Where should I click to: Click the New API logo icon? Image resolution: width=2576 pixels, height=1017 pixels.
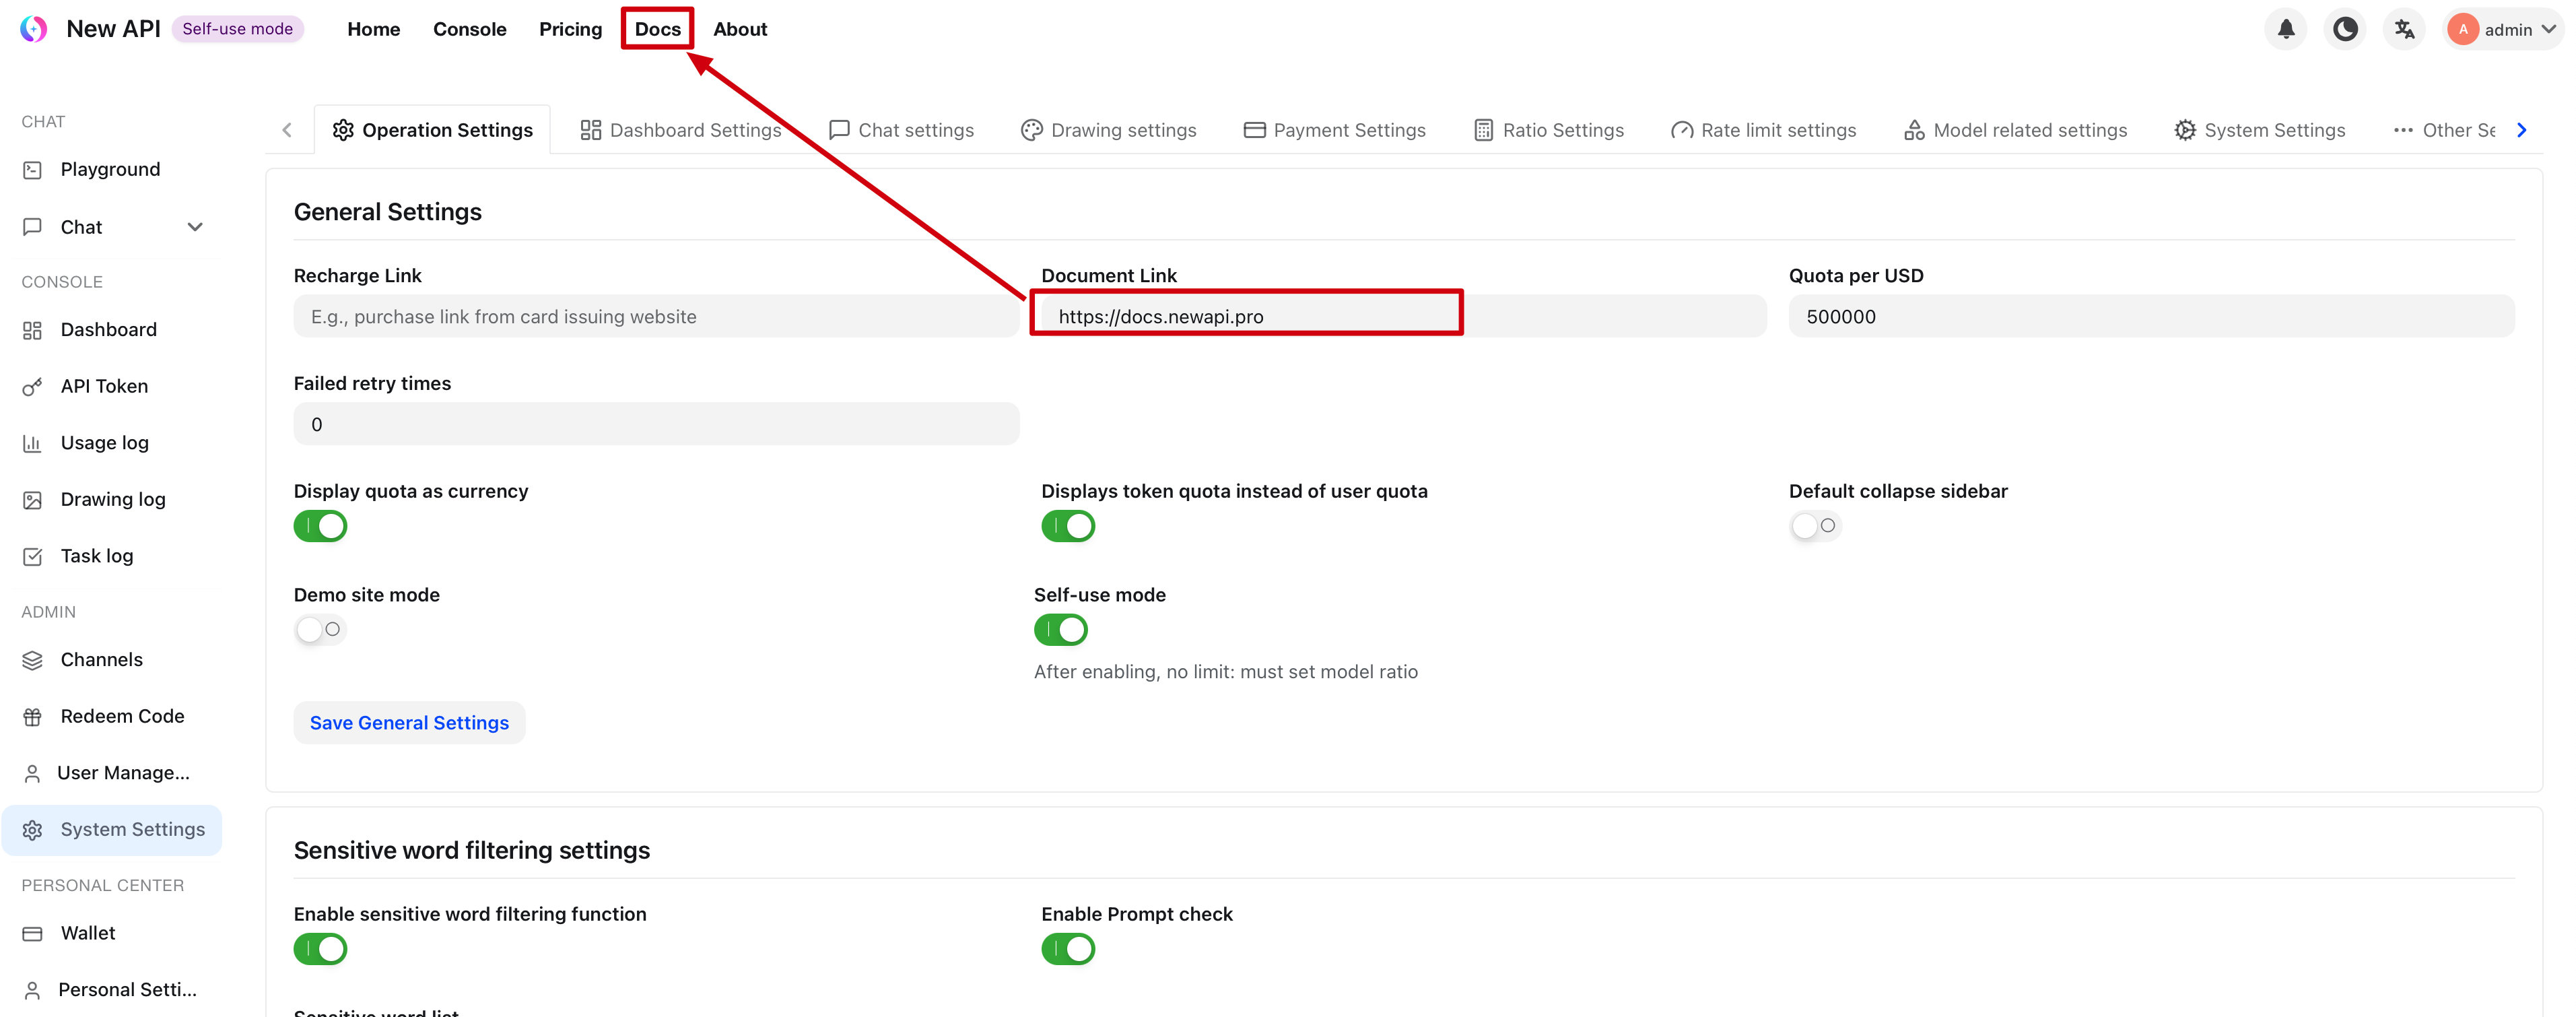[33, 29]
